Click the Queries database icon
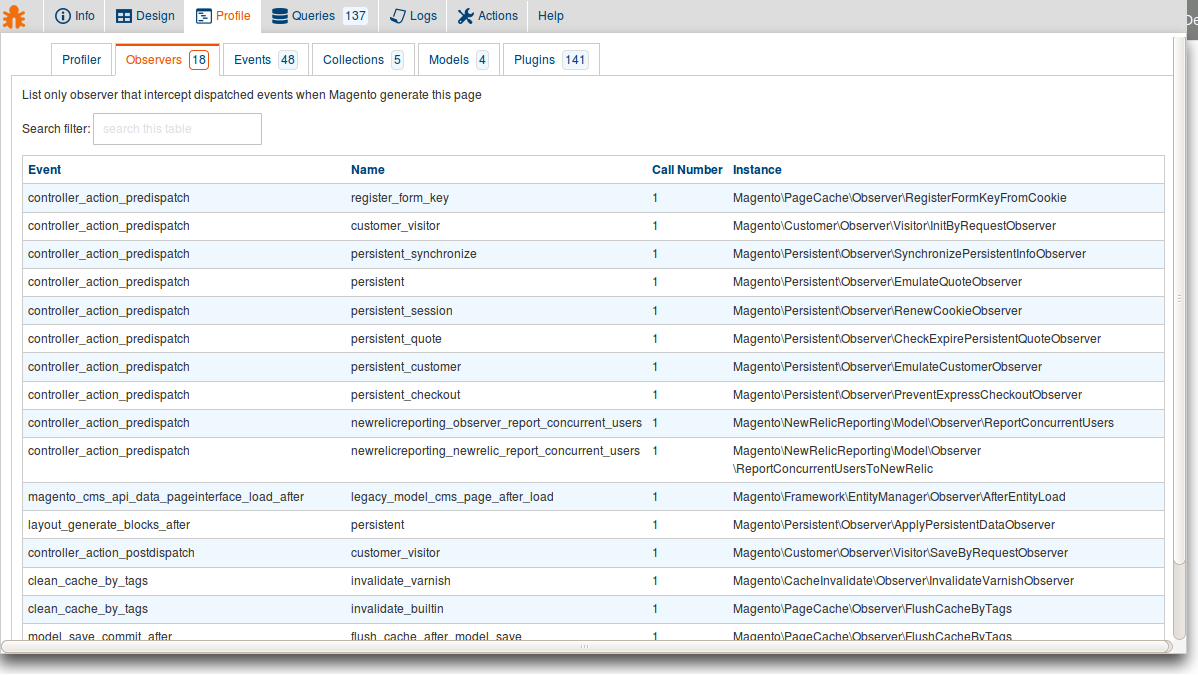 (280, 16)
